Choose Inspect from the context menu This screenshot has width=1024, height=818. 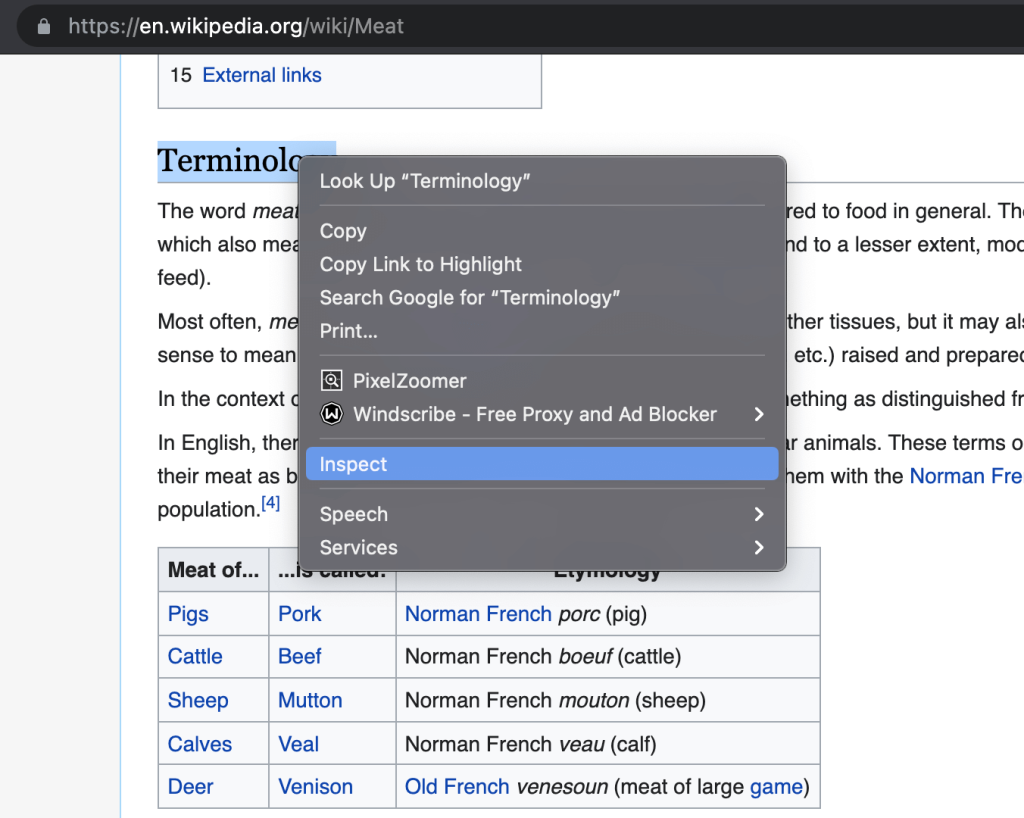point(541,464)
